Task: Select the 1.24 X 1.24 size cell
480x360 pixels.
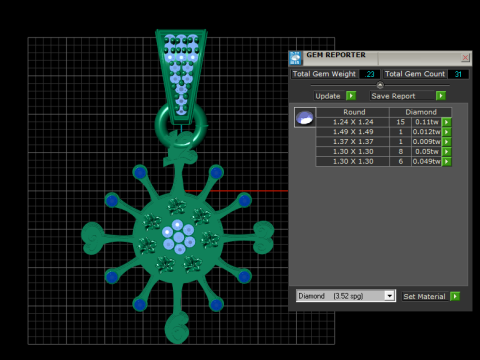Action: click(353, 122)
